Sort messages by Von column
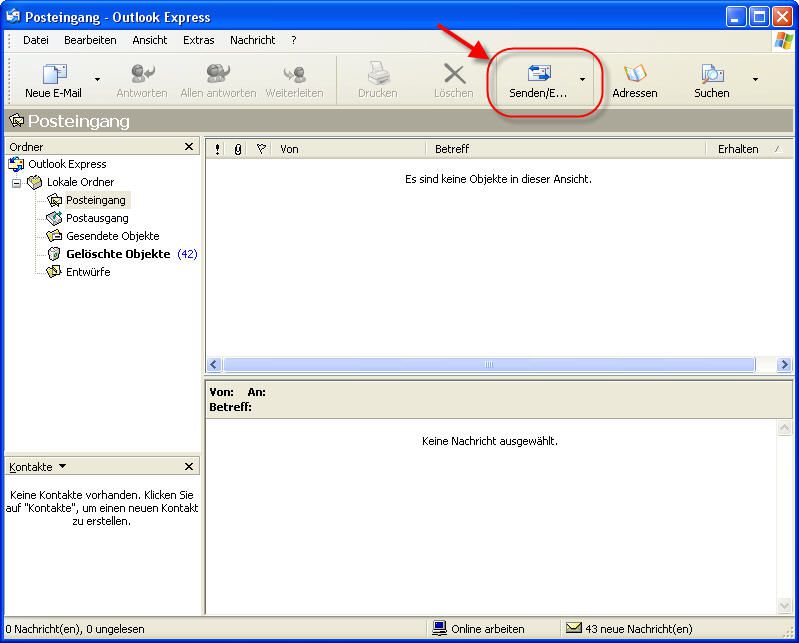This screenshot has height=643, width=799. pyautogui.click(x=350, y=149)
